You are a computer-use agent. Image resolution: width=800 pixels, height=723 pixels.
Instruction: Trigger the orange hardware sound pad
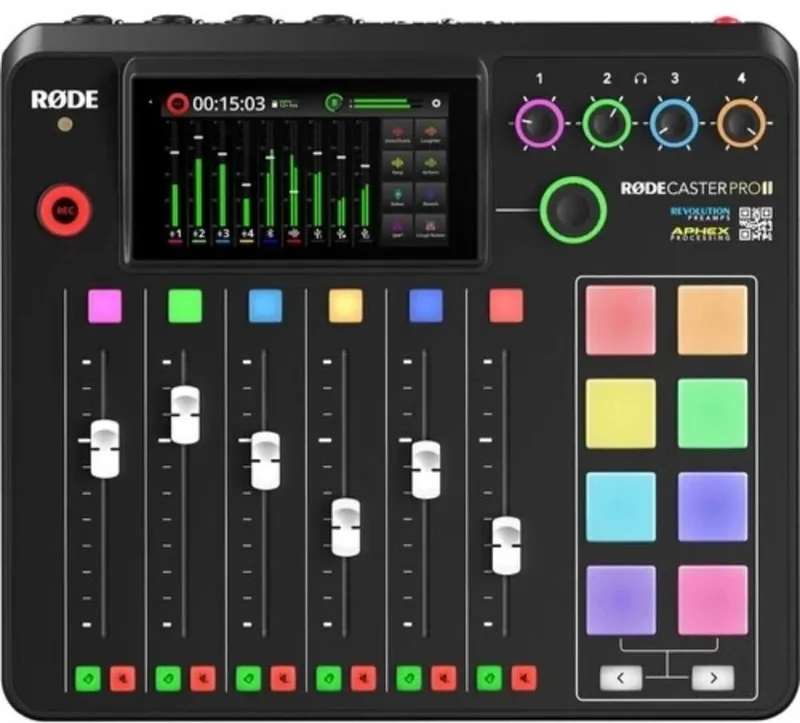click(x=712, y=320)
